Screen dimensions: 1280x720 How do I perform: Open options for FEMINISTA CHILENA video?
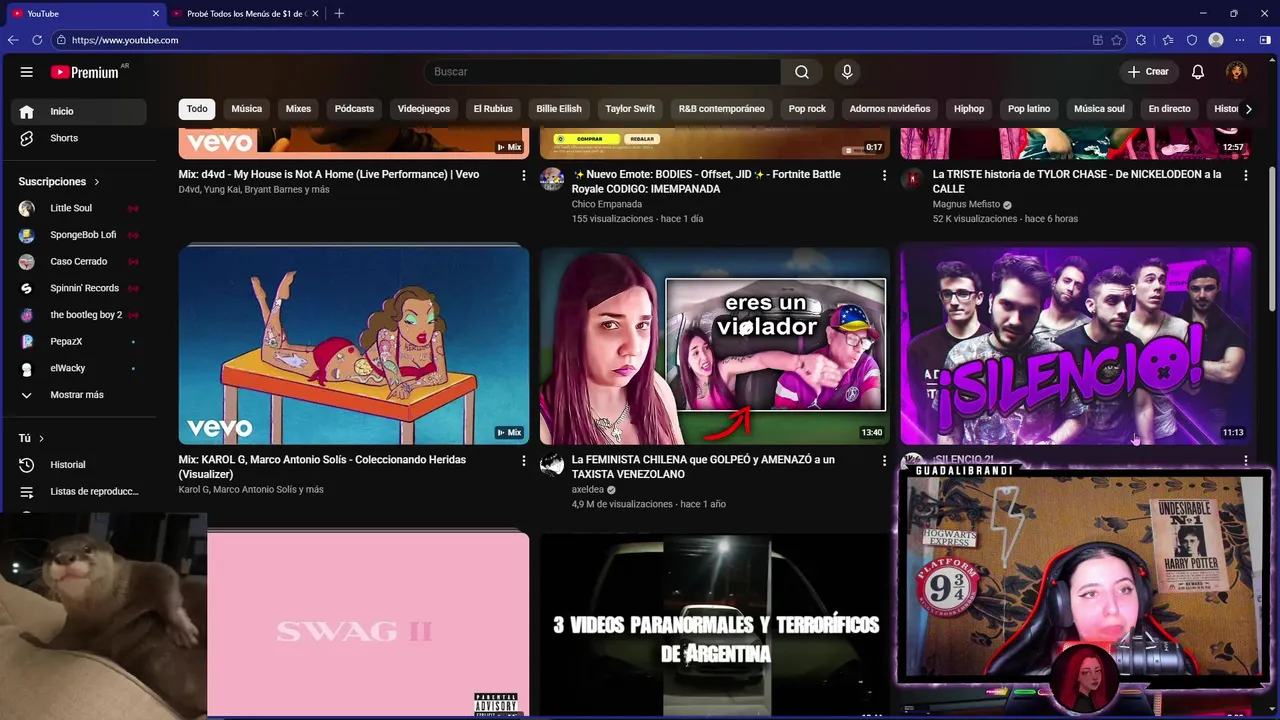tap(884, 461)
